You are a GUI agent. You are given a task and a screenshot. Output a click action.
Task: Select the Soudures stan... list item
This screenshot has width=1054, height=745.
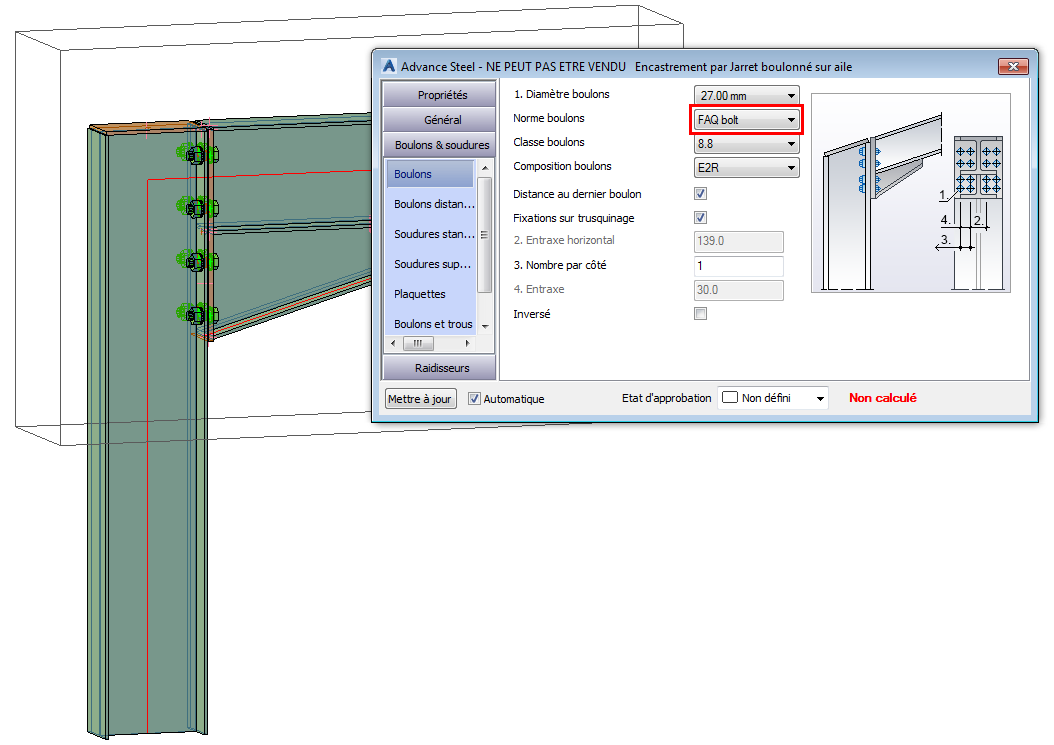click(434, 234)
